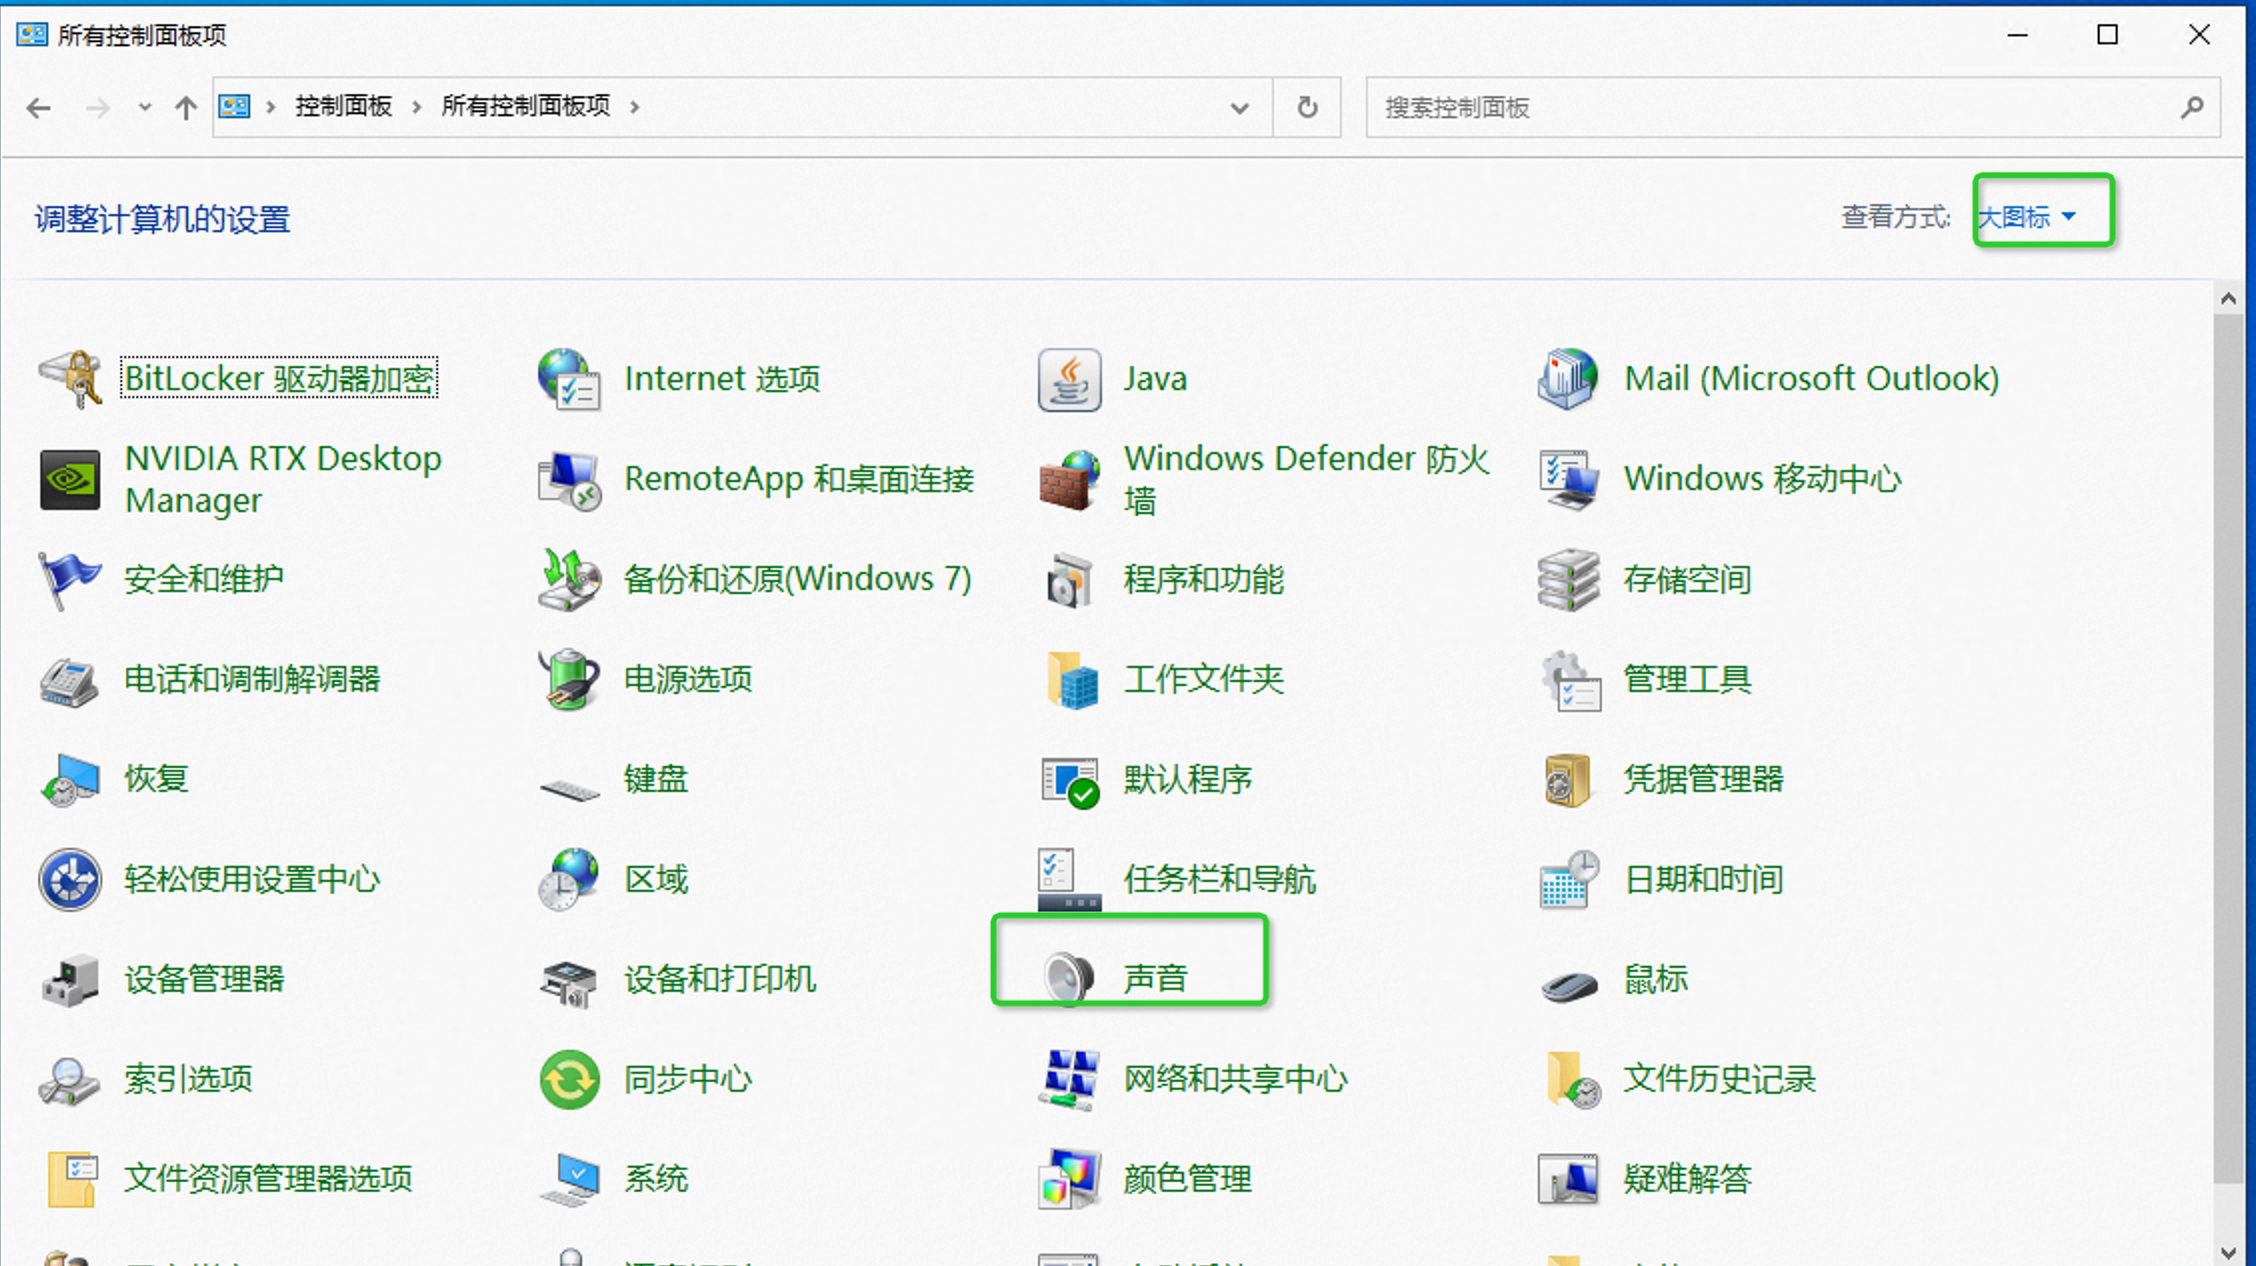2256x1266 pixels.
Task: Open the 轻松使用设置中心 icon
Action: click(70, 879)
